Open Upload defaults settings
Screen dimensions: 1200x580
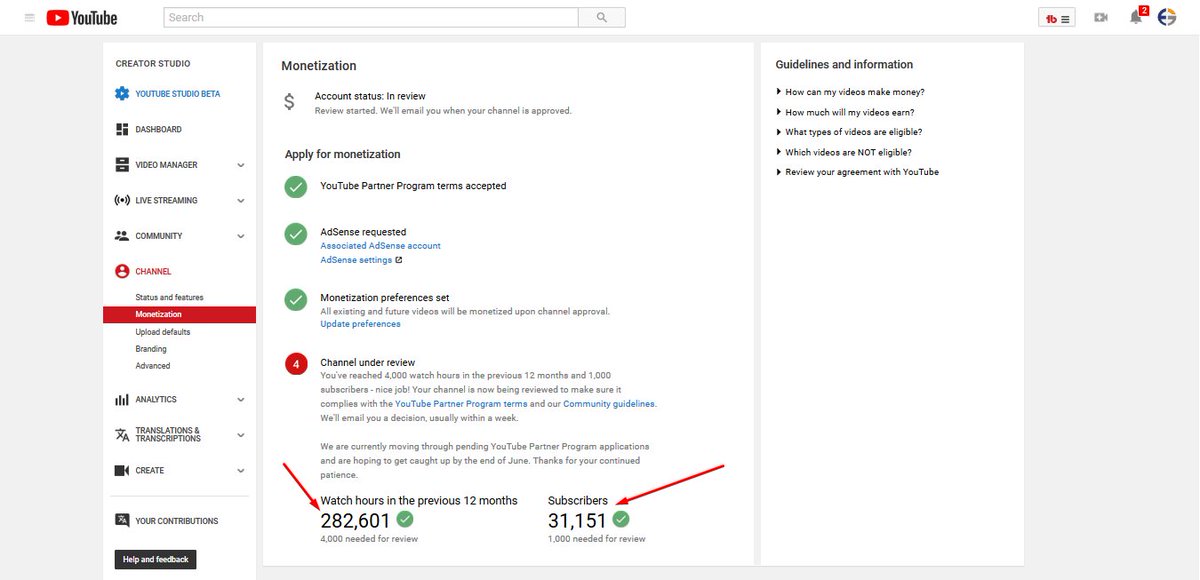(163, 332)
